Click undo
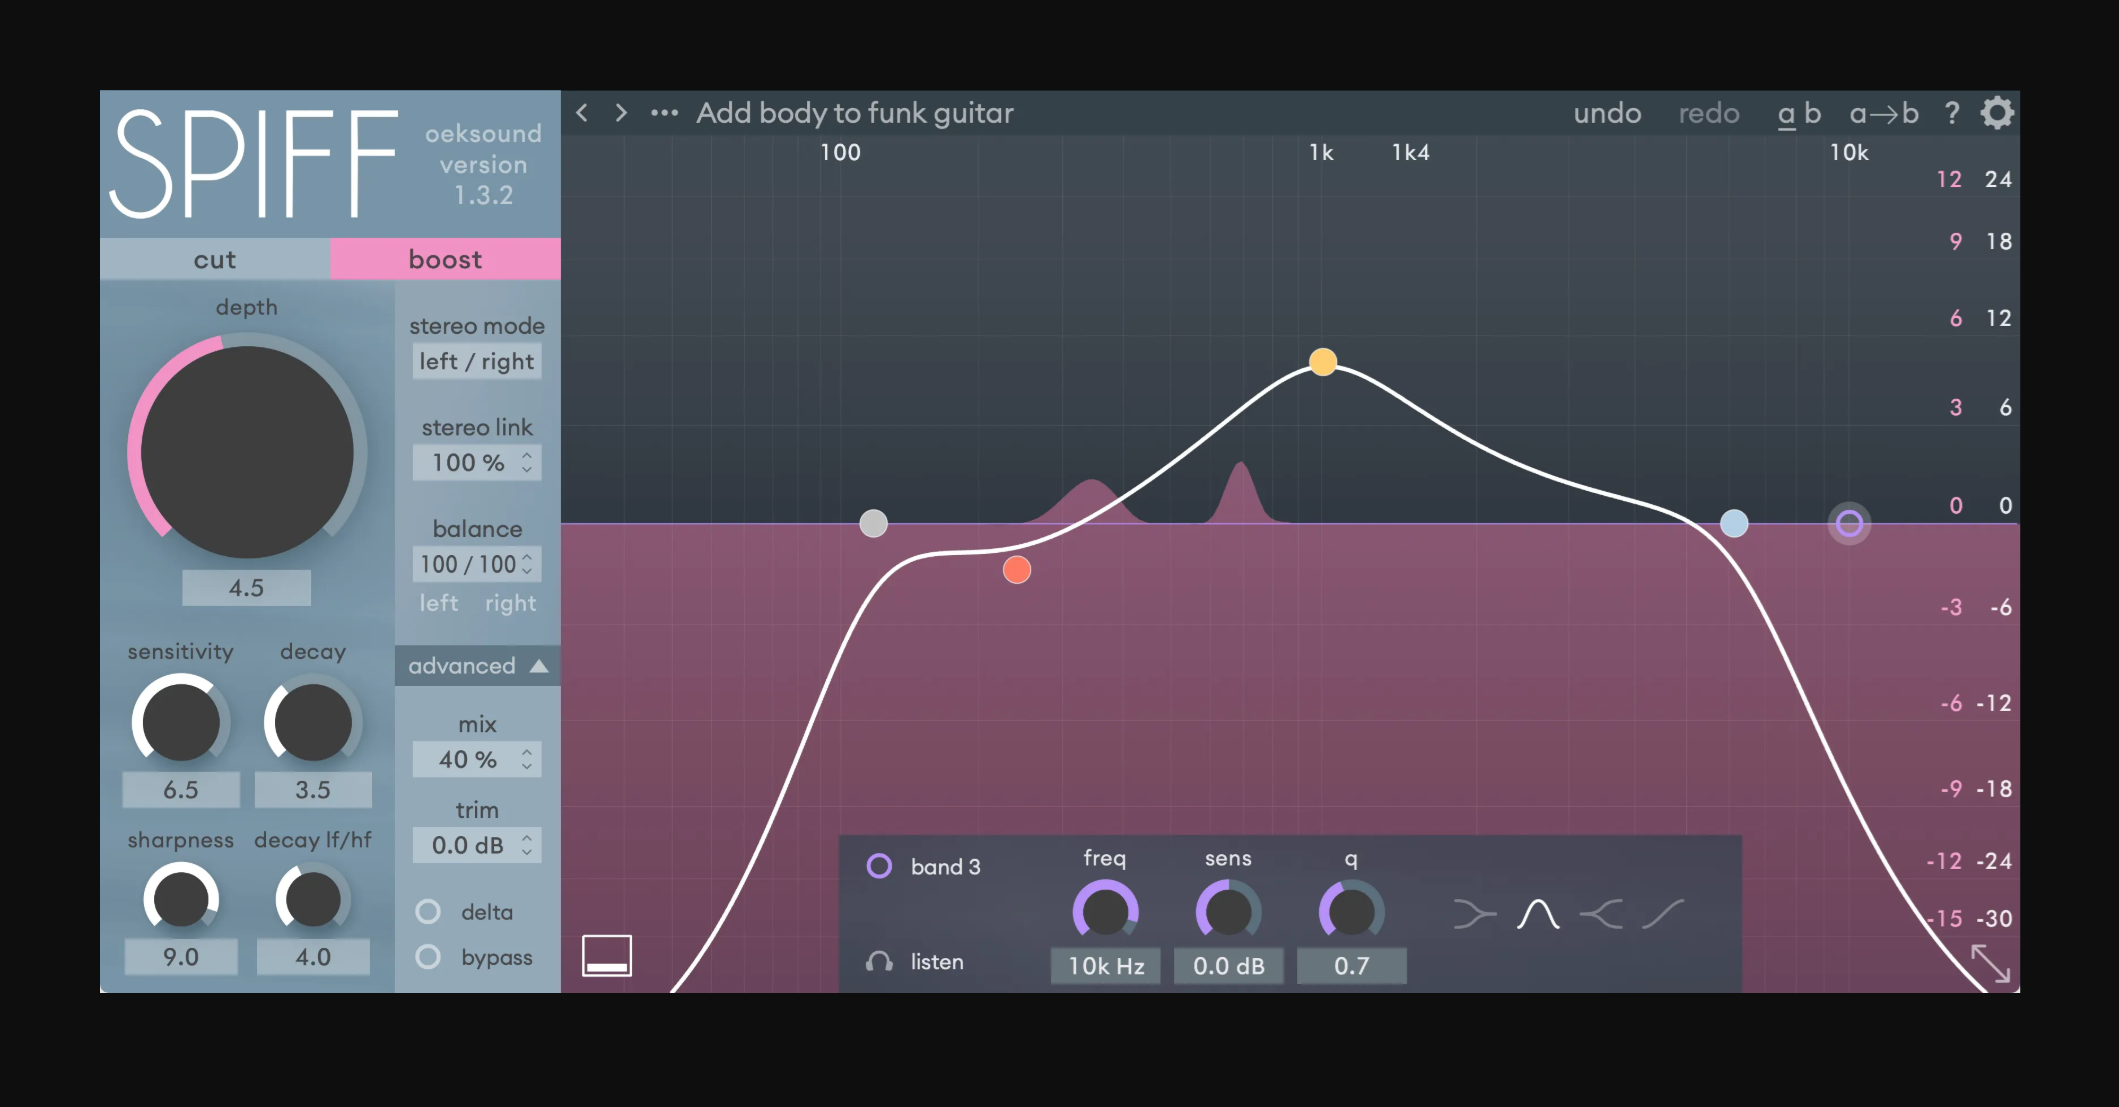Image resolution: width=2119 pixels, height=1107 pixels. [1607, 113]
